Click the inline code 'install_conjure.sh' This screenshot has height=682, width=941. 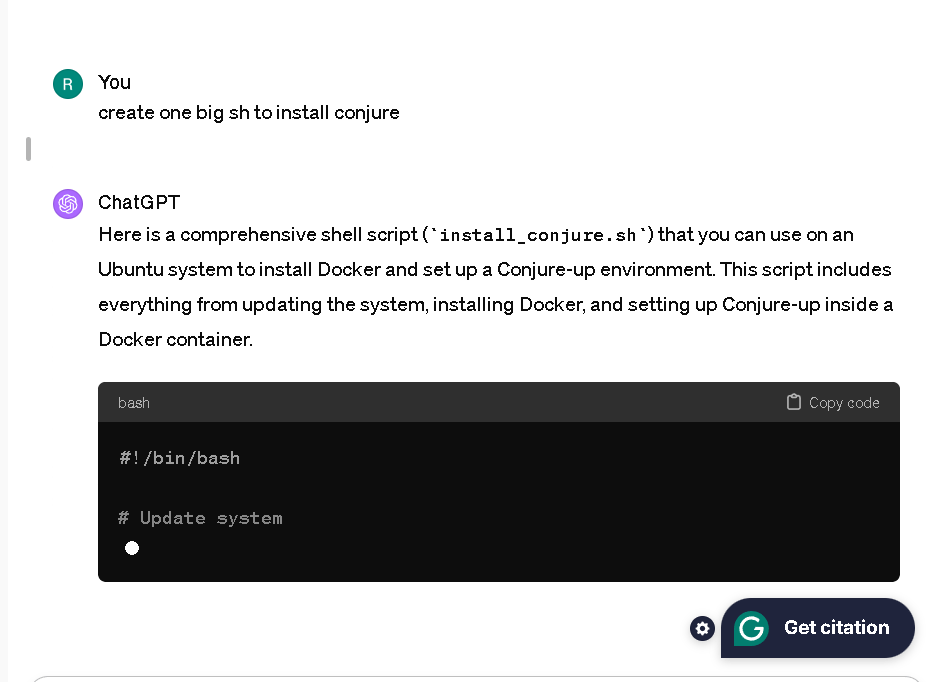tap(538, 235)
